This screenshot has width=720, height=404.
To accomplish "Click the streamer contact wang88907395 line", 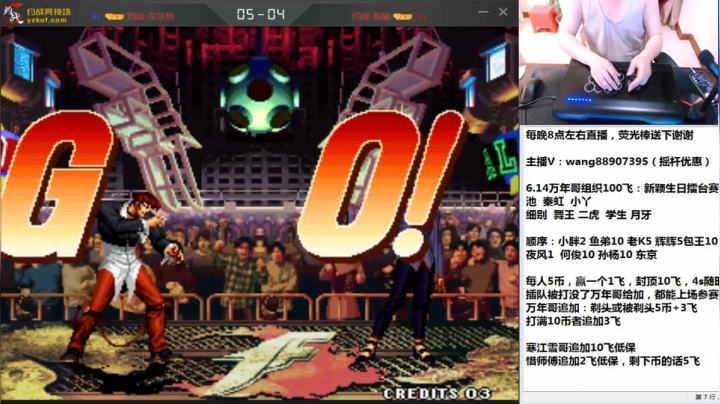I will 618,162.
